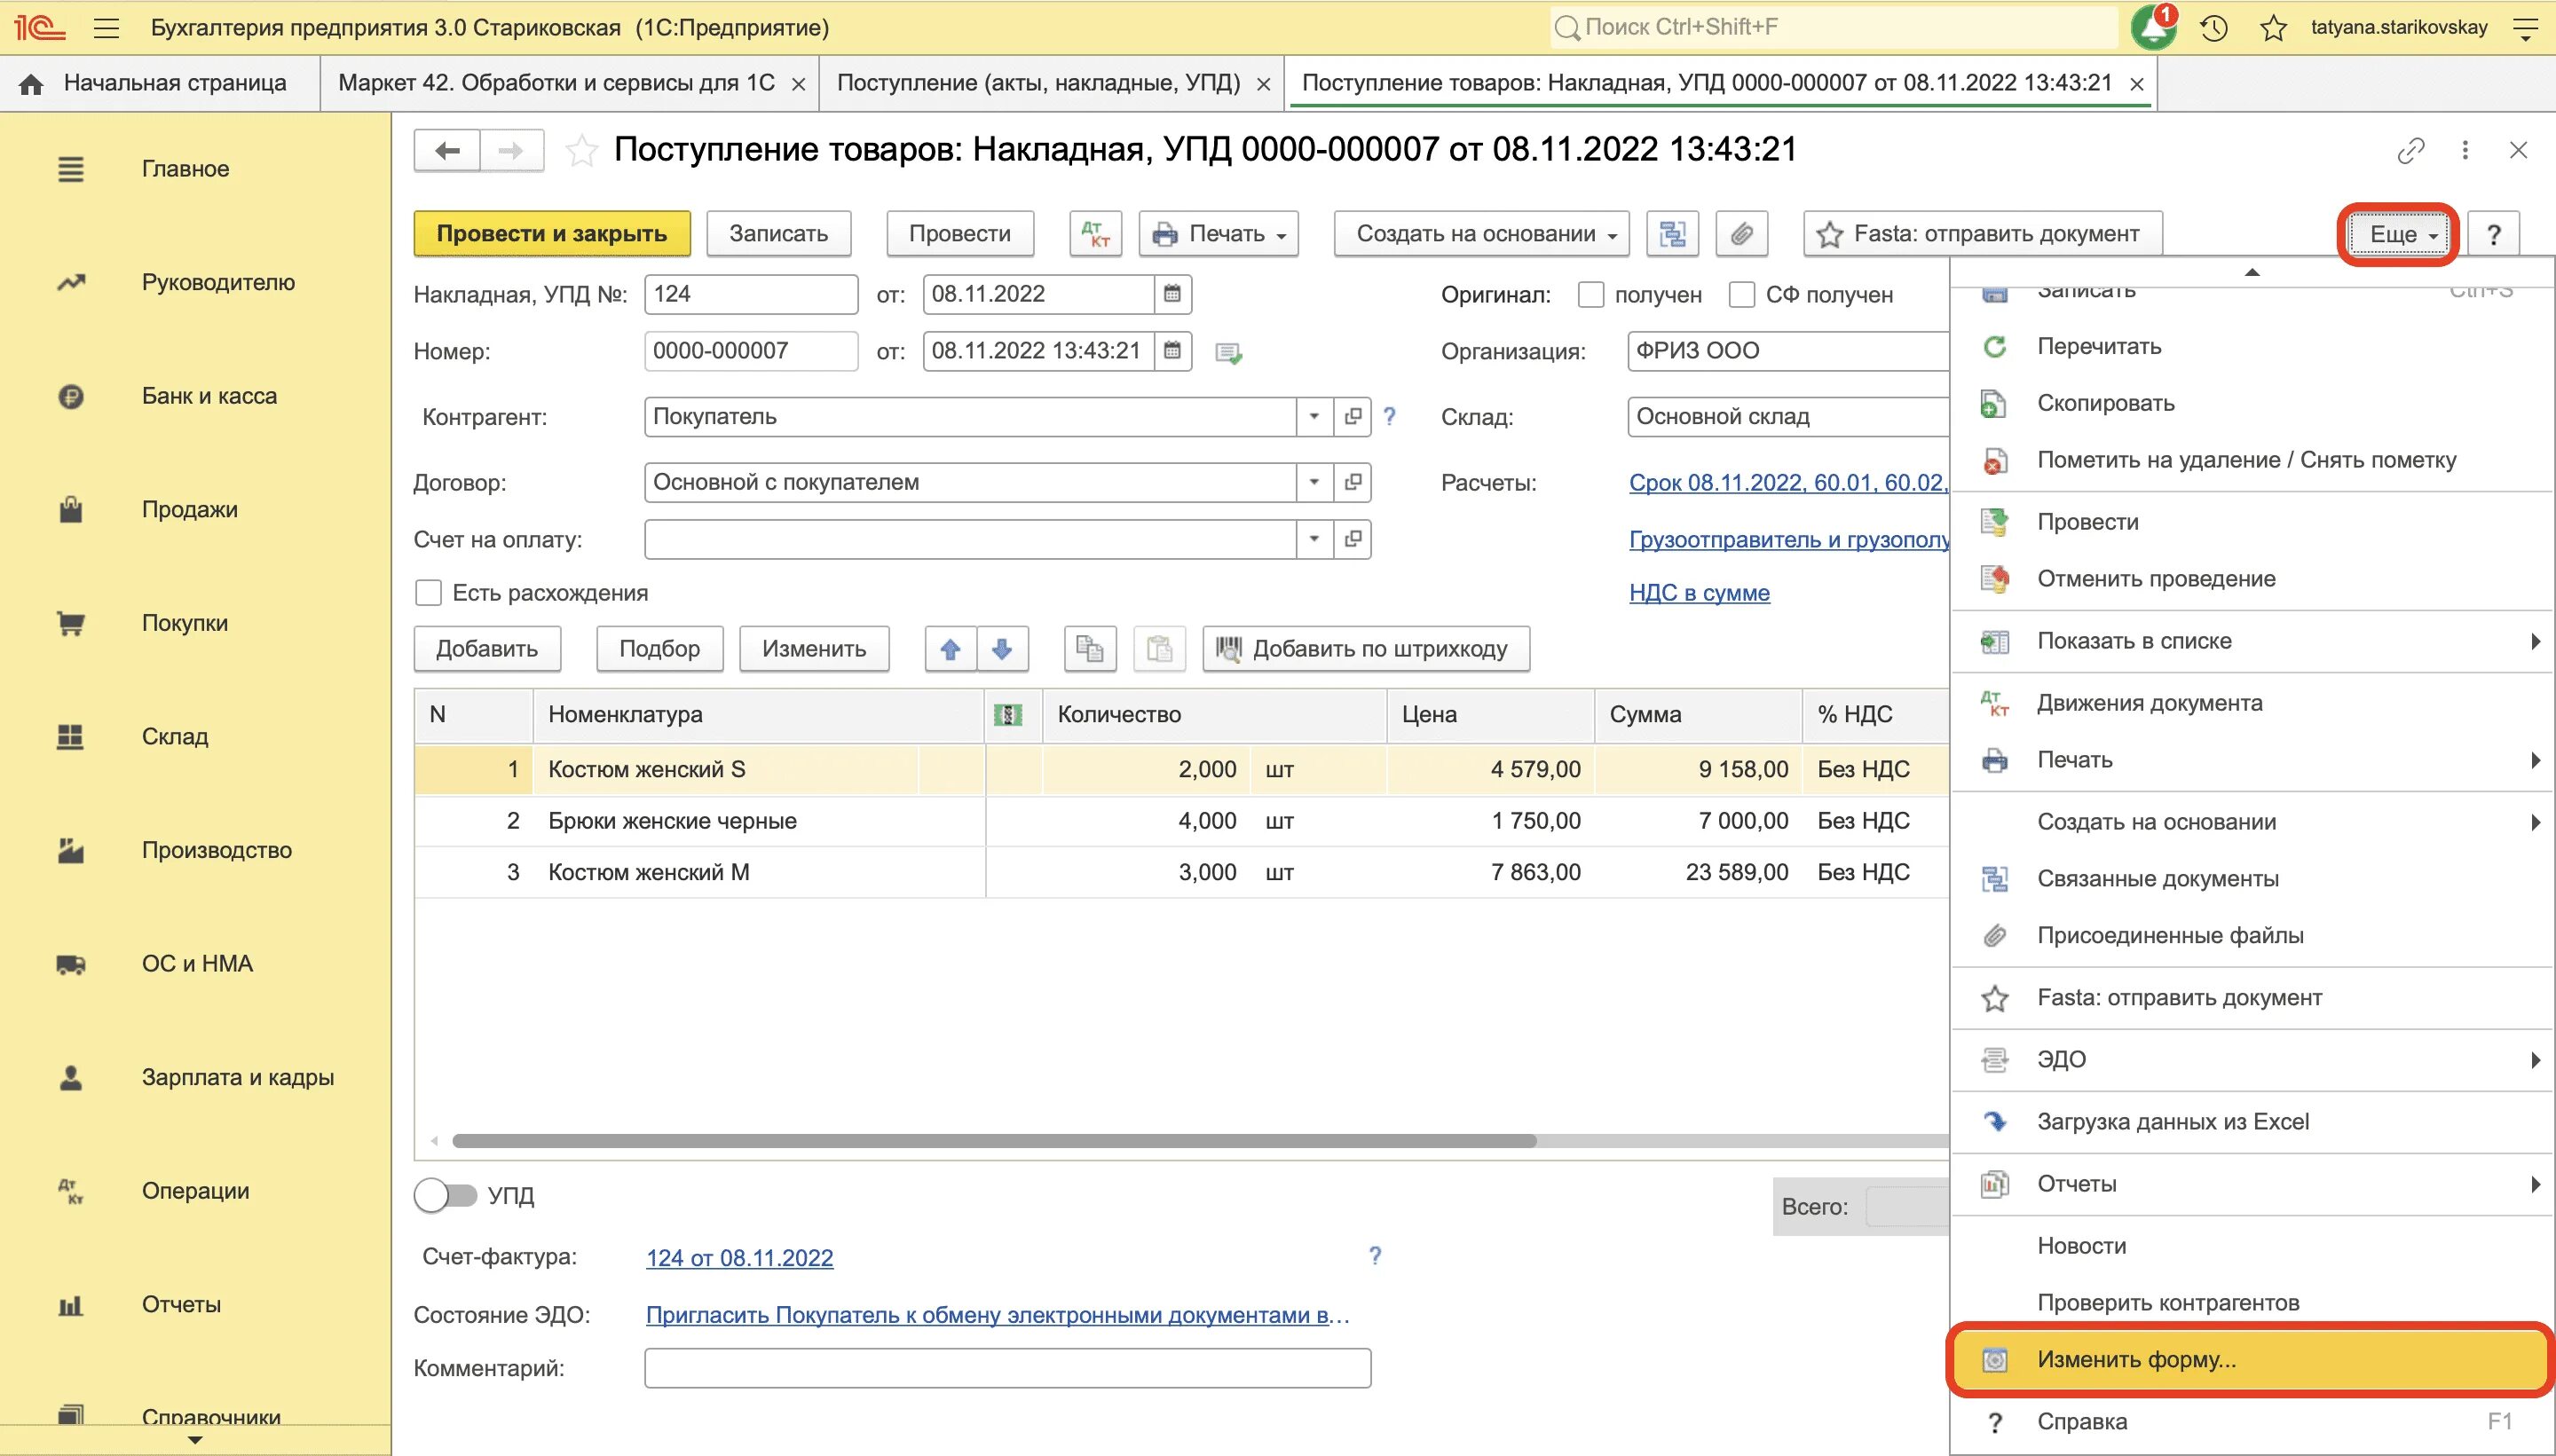Click the table's horizontal scrollbar
The image size is (2556, 1456).
[x=993, y=1141]
